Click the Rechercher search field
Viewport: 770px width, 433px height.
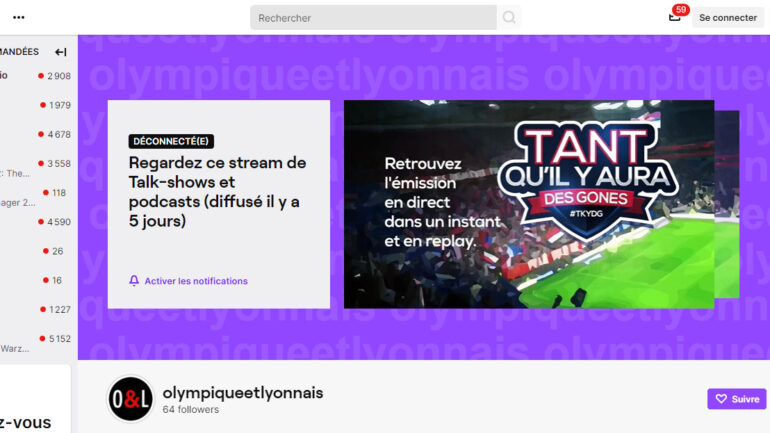coord(373,18)
